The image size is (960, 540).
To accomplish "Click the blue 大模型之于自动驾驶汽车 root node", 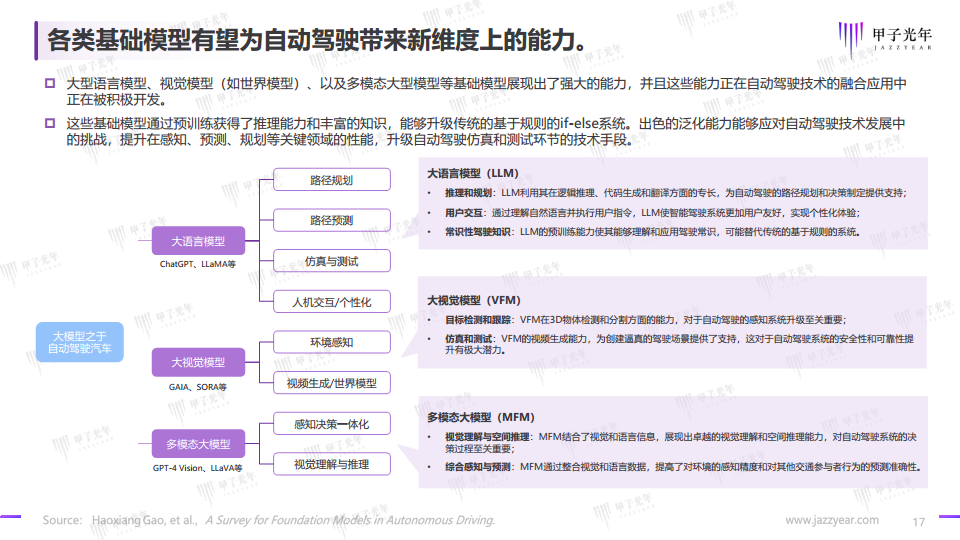I will (x=80, y=342).
